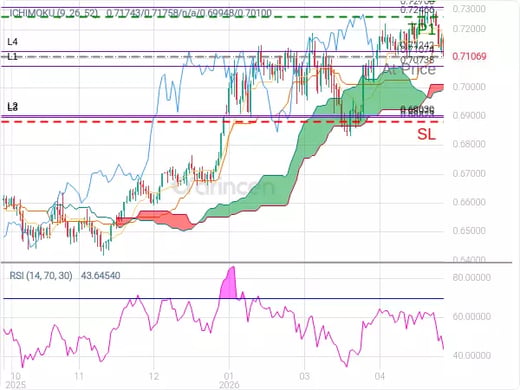Click the 01 2026 date axis label
This screenshot has height=390, width=520.
point(229,380)
